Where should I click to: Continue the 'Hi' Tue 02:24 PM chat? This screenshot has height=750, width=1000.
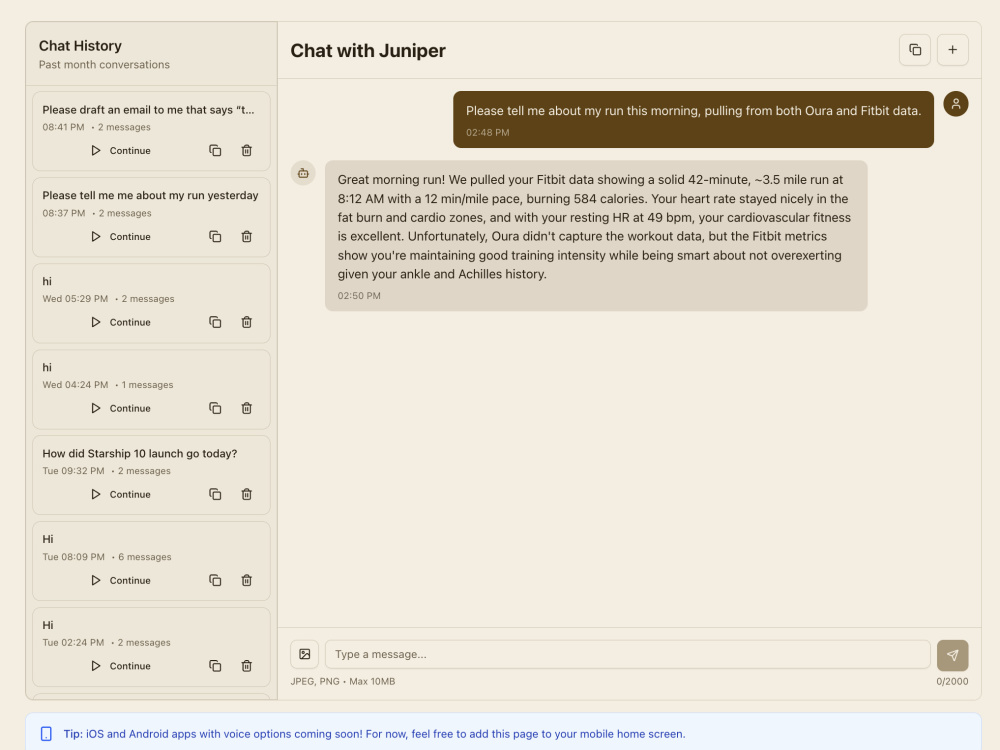click(x=121, y=666)
